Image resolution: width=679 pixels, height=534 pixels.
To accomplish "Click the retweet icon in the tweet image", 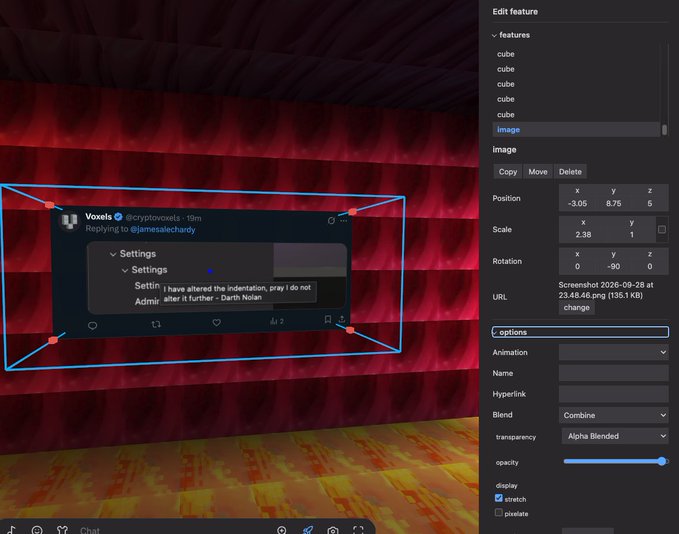I will pos(156,324).
